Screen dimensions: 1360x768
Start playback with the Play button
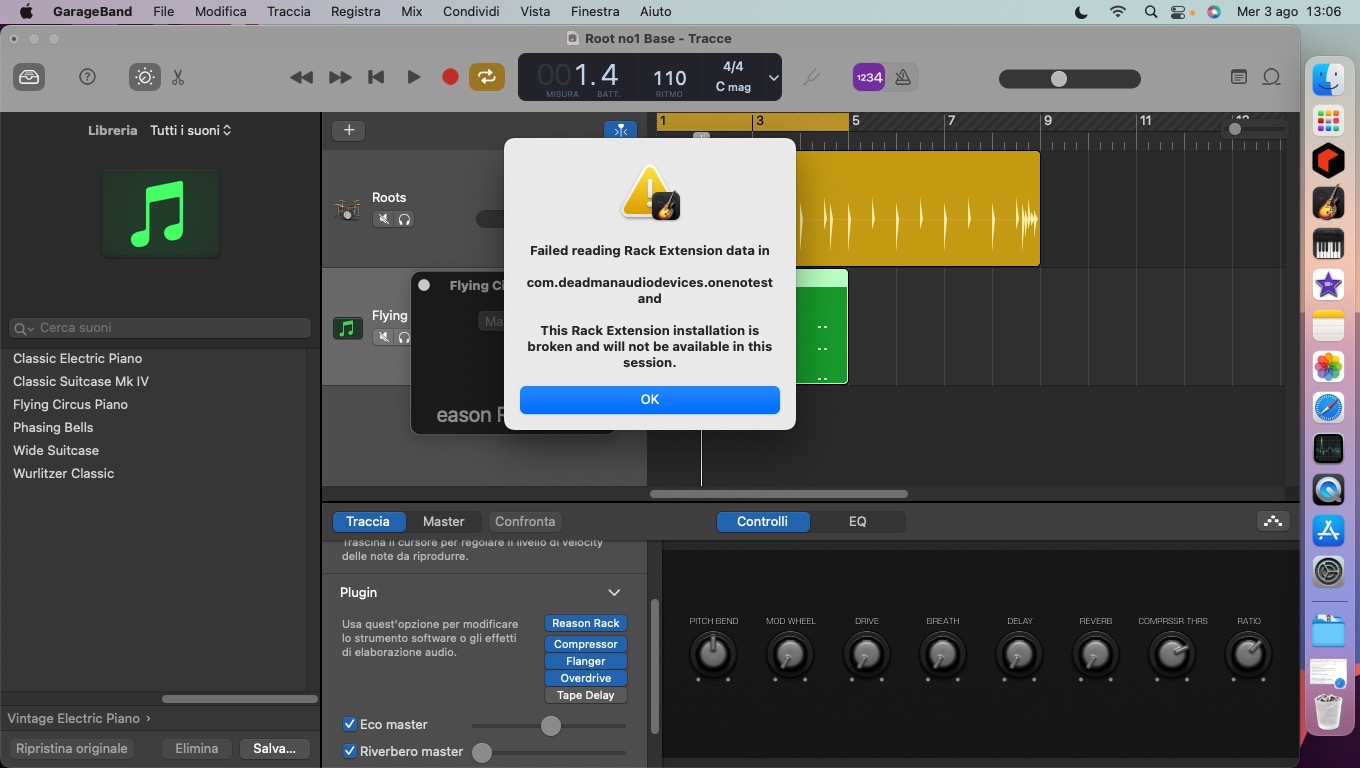click(413, 77)
